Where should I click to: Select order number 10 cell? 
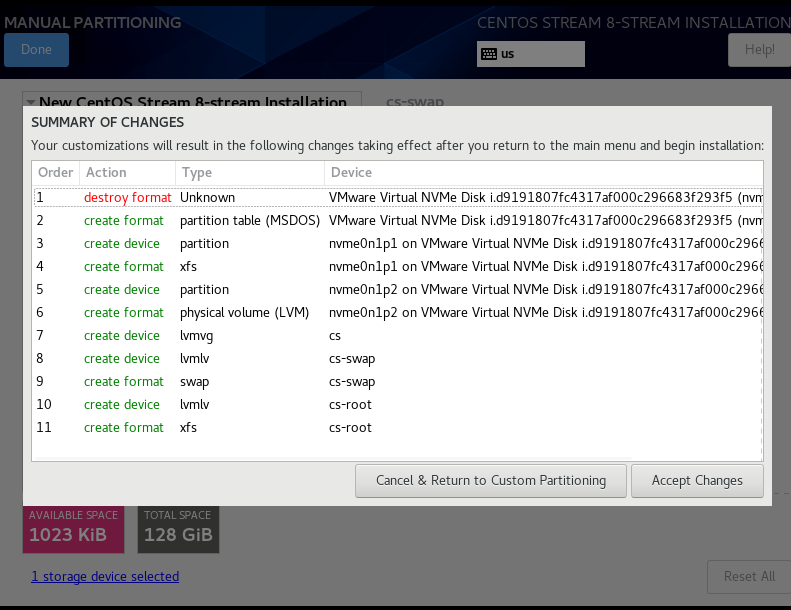[44, 405]
